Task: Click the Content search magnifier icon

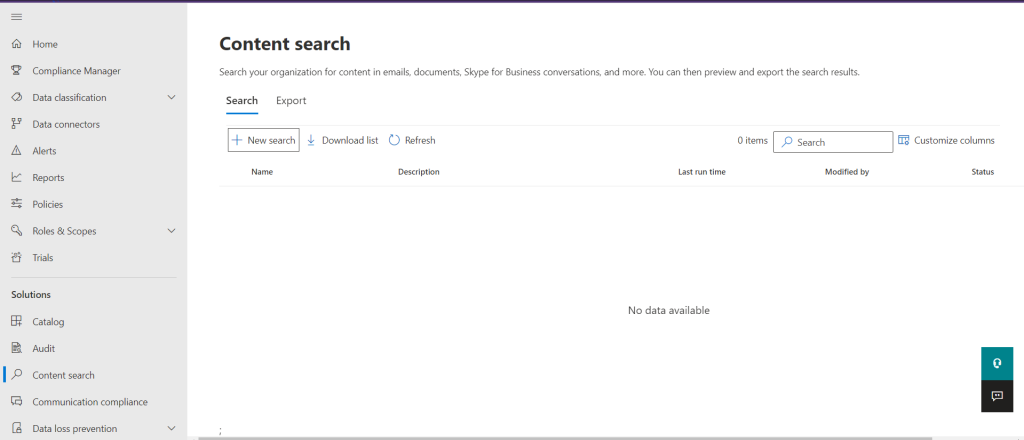Action: (x=17, y=375)
